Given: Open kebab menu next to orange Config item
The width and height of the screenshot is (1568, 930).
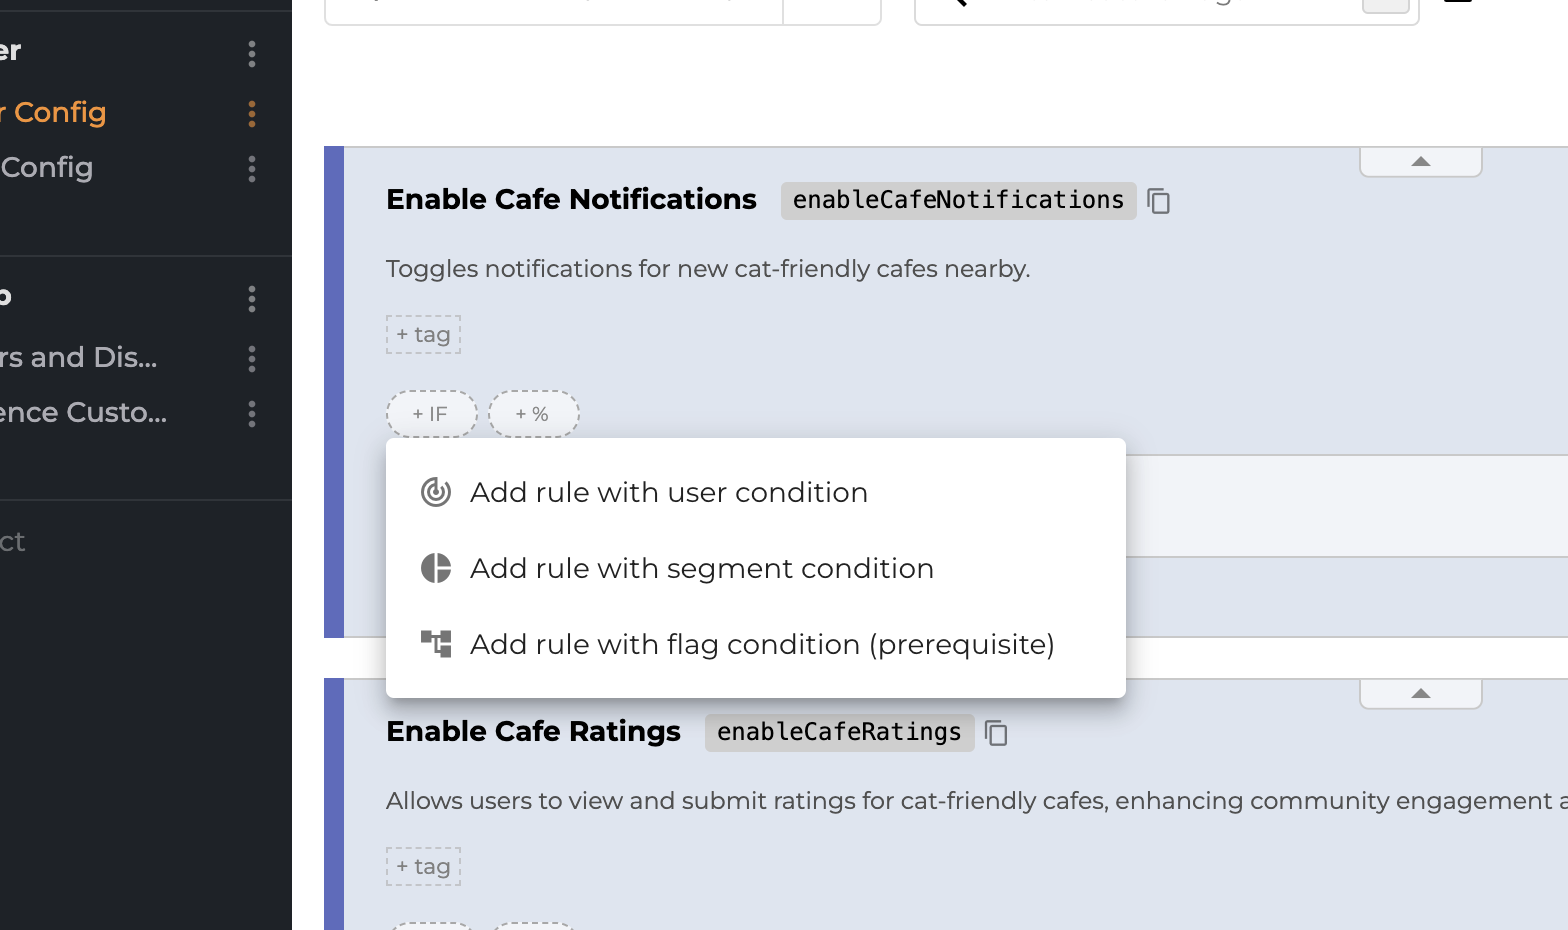Looking at the screenshot, I should [x=252, y=114].
